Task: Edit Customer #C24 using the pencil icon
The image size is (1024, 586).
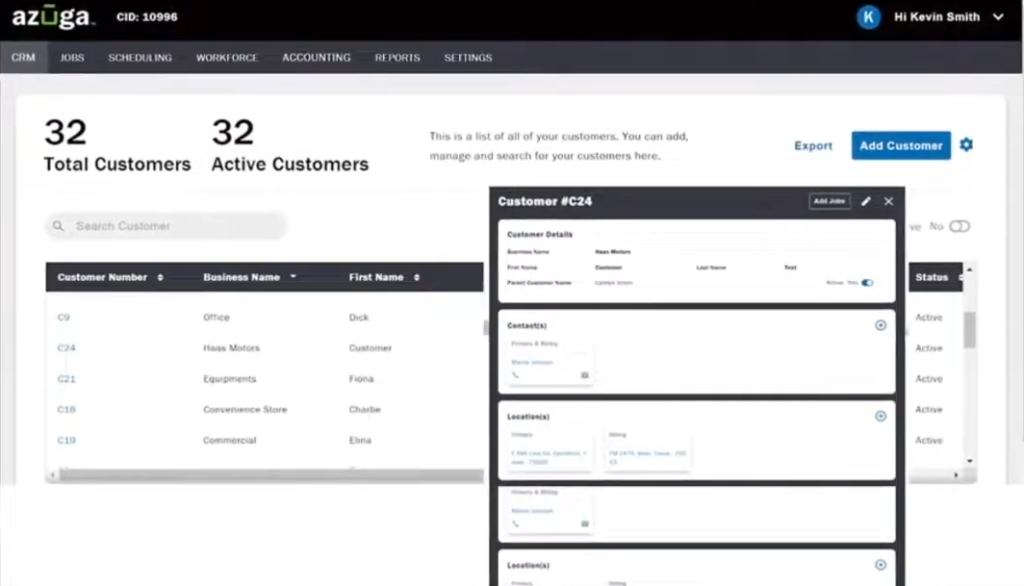Action: click(x=866, y=201)
